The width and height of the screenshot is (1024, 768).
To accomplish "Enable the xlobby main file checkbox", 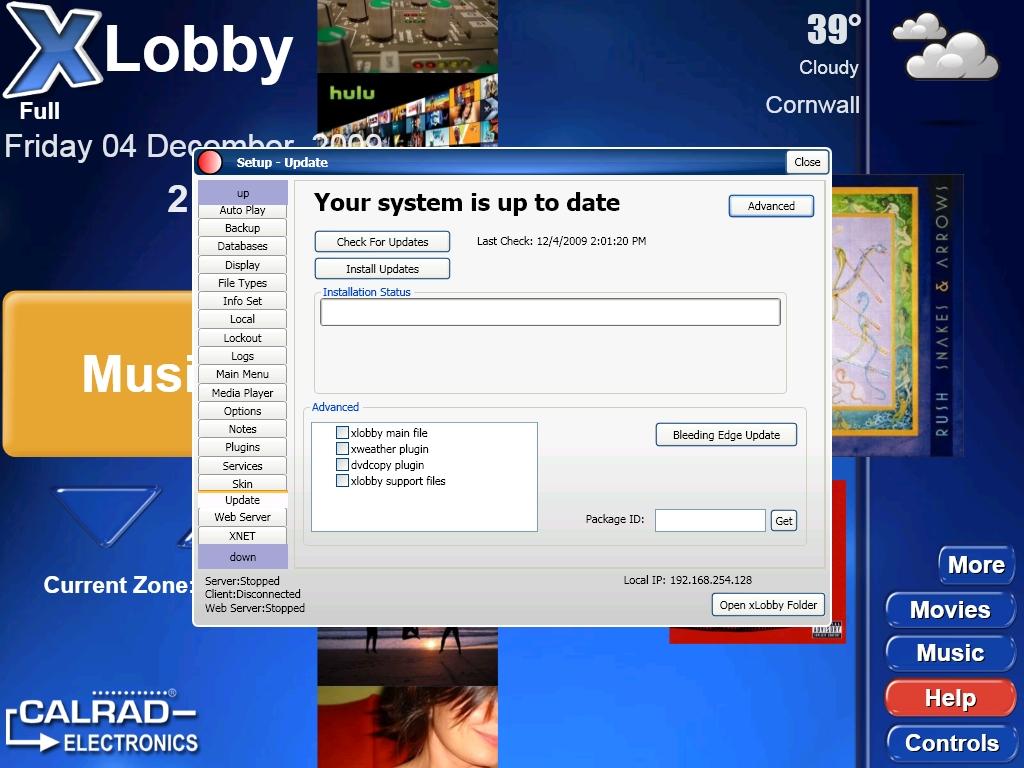I will click(x=343, y=433).
